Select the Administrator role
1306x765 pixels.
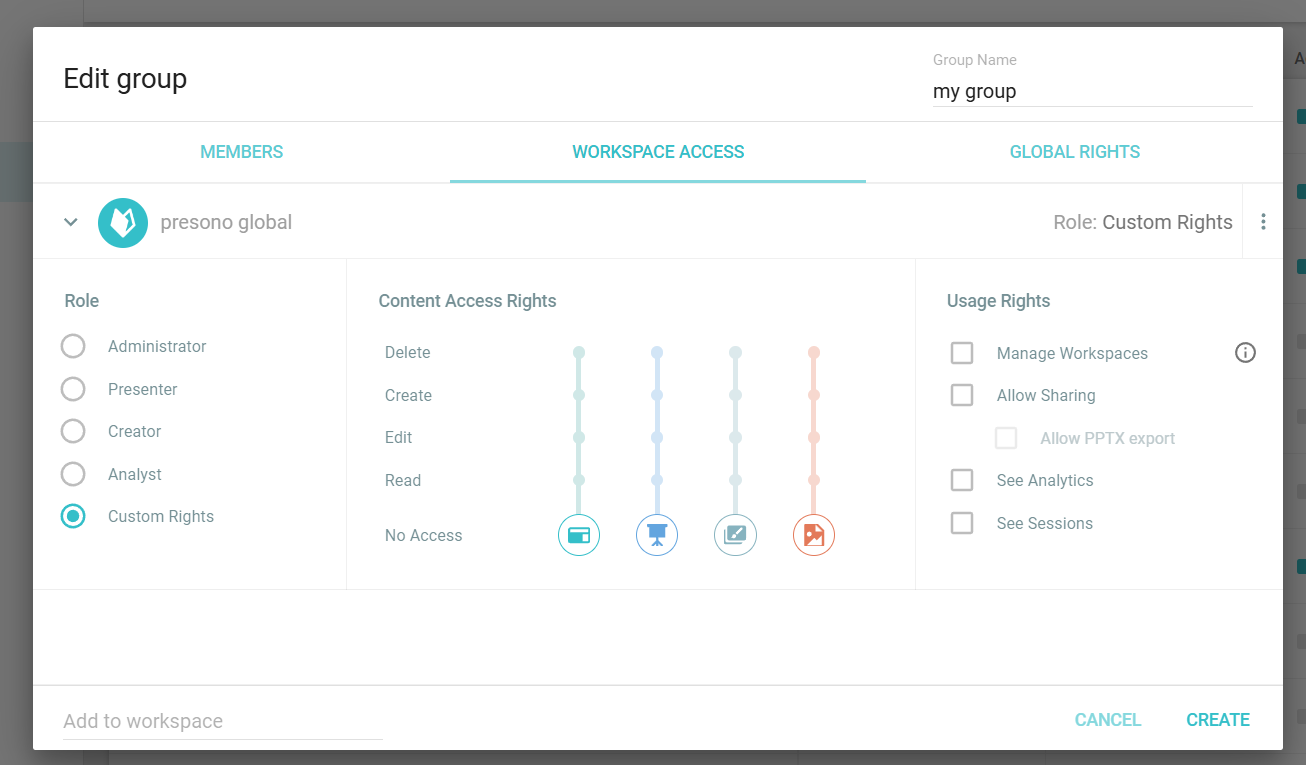73,346
